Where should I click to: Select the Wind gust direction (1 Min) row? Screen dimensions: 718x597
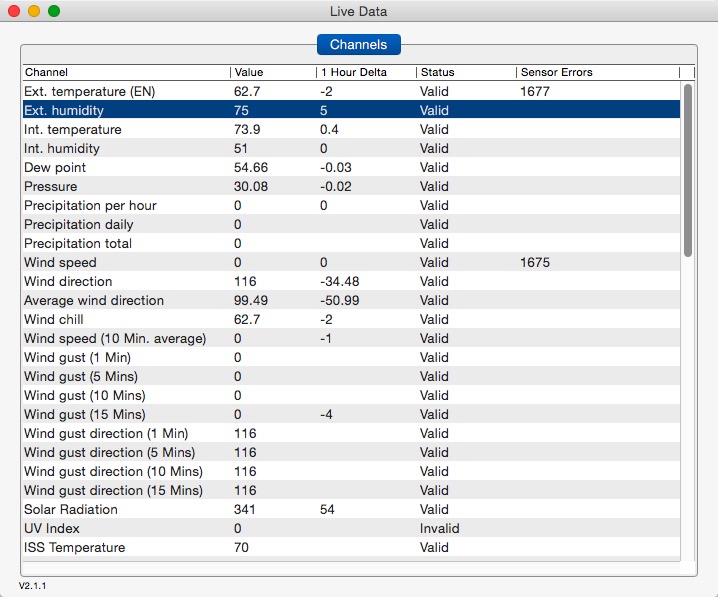pyautogui.click(x=351, y=434)
